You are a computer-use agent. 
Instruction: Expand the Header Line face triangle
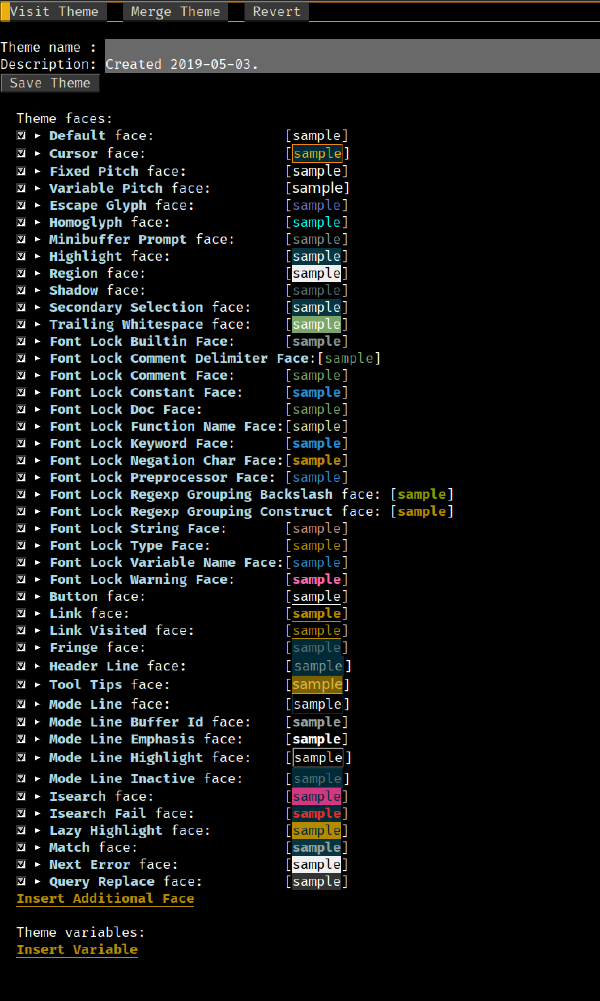click(x=38, y=666)
